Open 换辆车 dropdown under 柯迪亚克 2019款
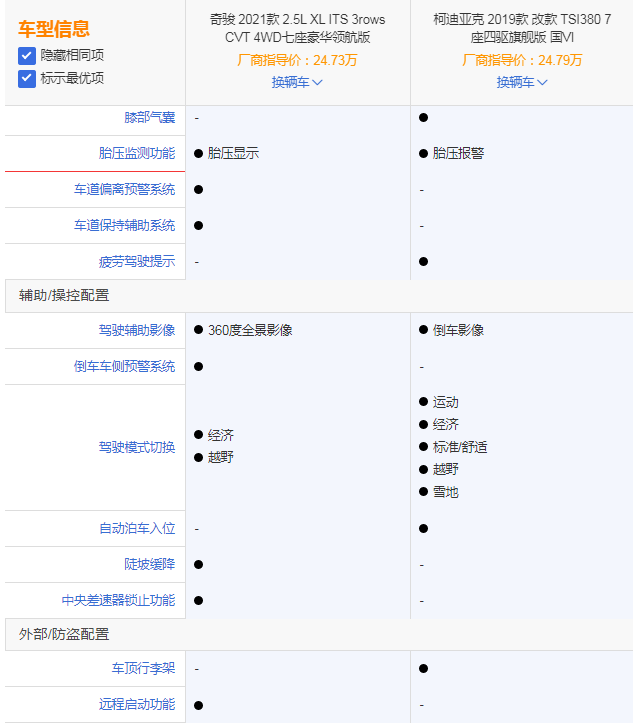The width and height of the screenshot is (633, 723). click(522, 82)
